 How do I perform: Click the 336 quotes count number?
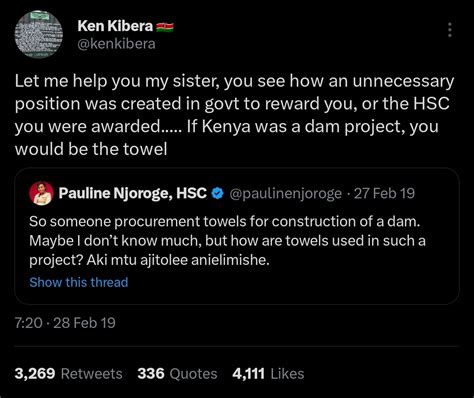point(151,374)
